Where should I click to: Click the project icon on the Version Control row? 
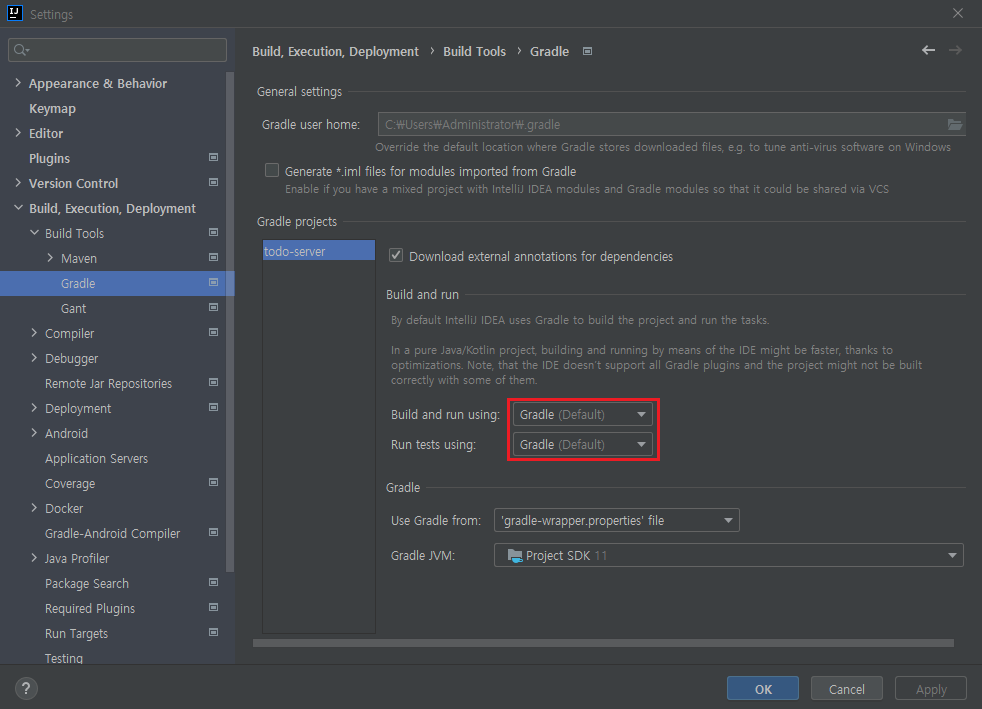tap(214, 182)
